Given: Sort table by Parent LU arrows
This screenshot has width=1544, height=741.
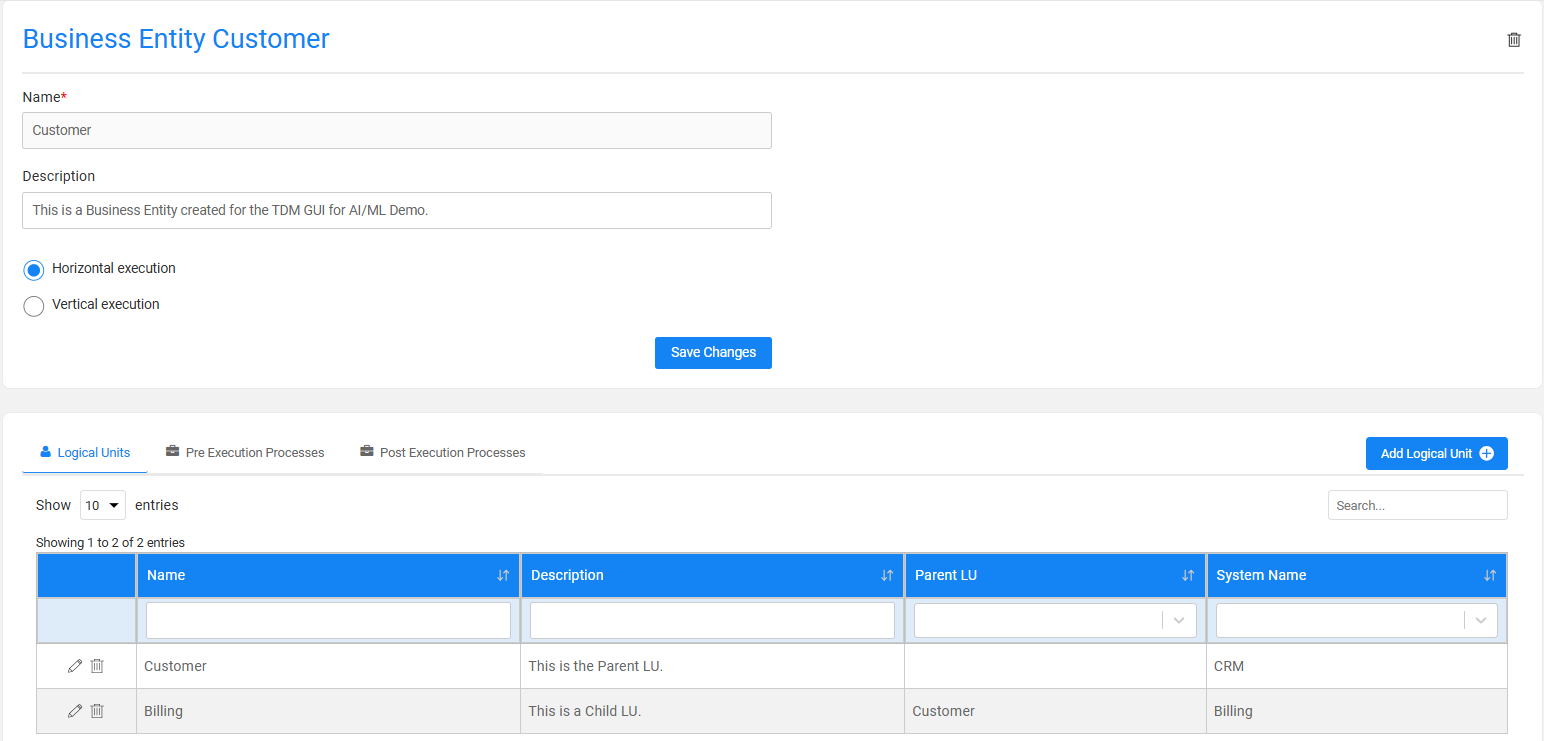Looking at the screenshot, I should point(1188,575).
